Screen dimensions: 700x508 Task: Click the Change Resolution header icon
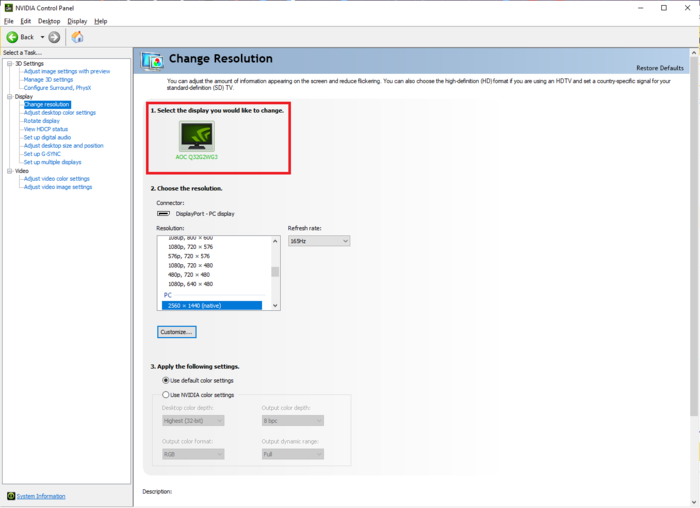152,61
